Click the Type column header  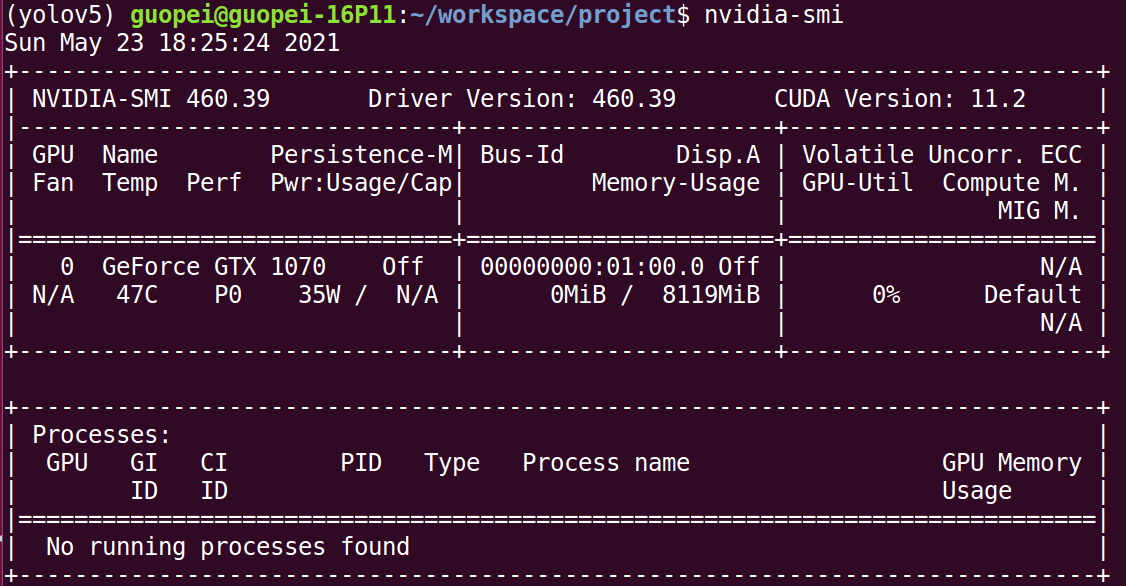tap(452, 463)
